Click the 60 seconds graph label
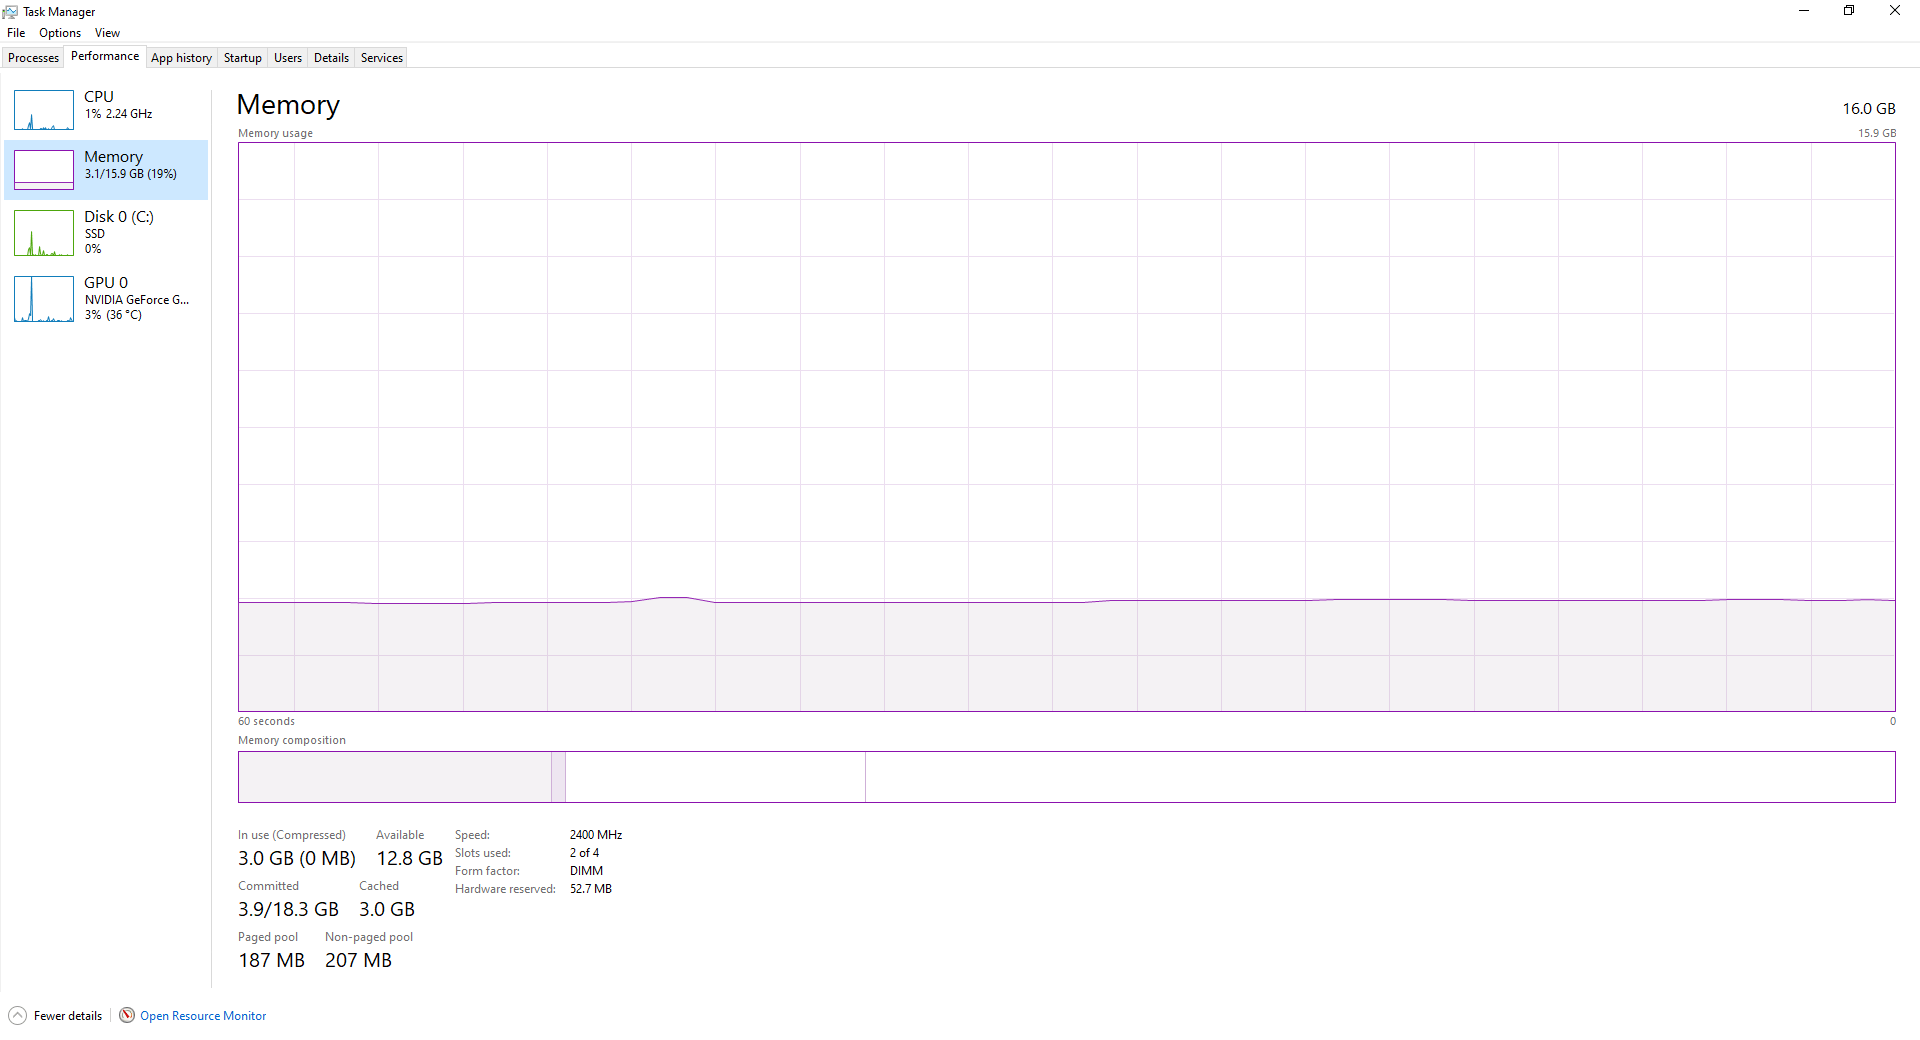Viewport: 1920px width, 1040px height. pyautogui.click(x=266, y=721)
